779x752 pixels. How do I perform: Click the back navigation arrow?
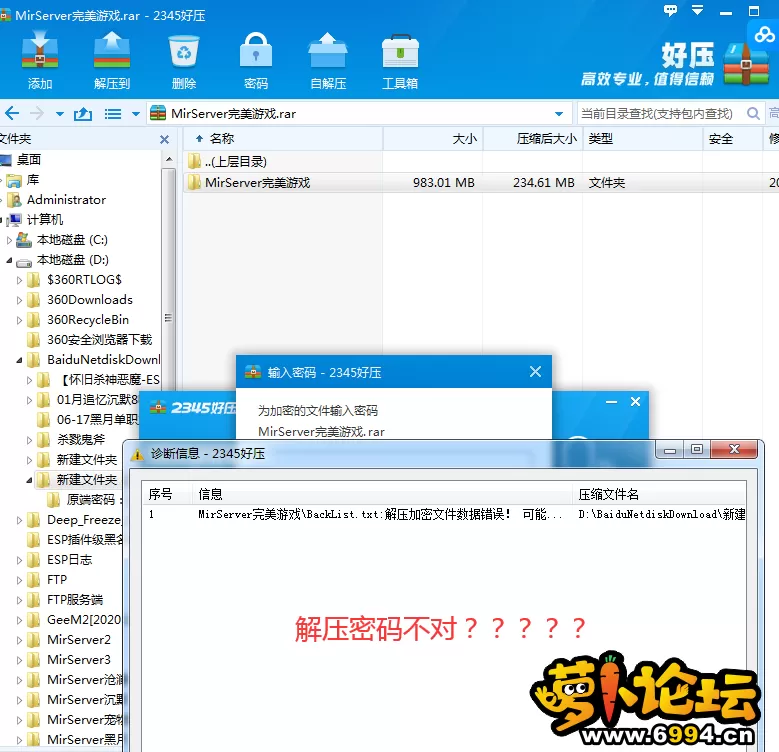point(12,114)
